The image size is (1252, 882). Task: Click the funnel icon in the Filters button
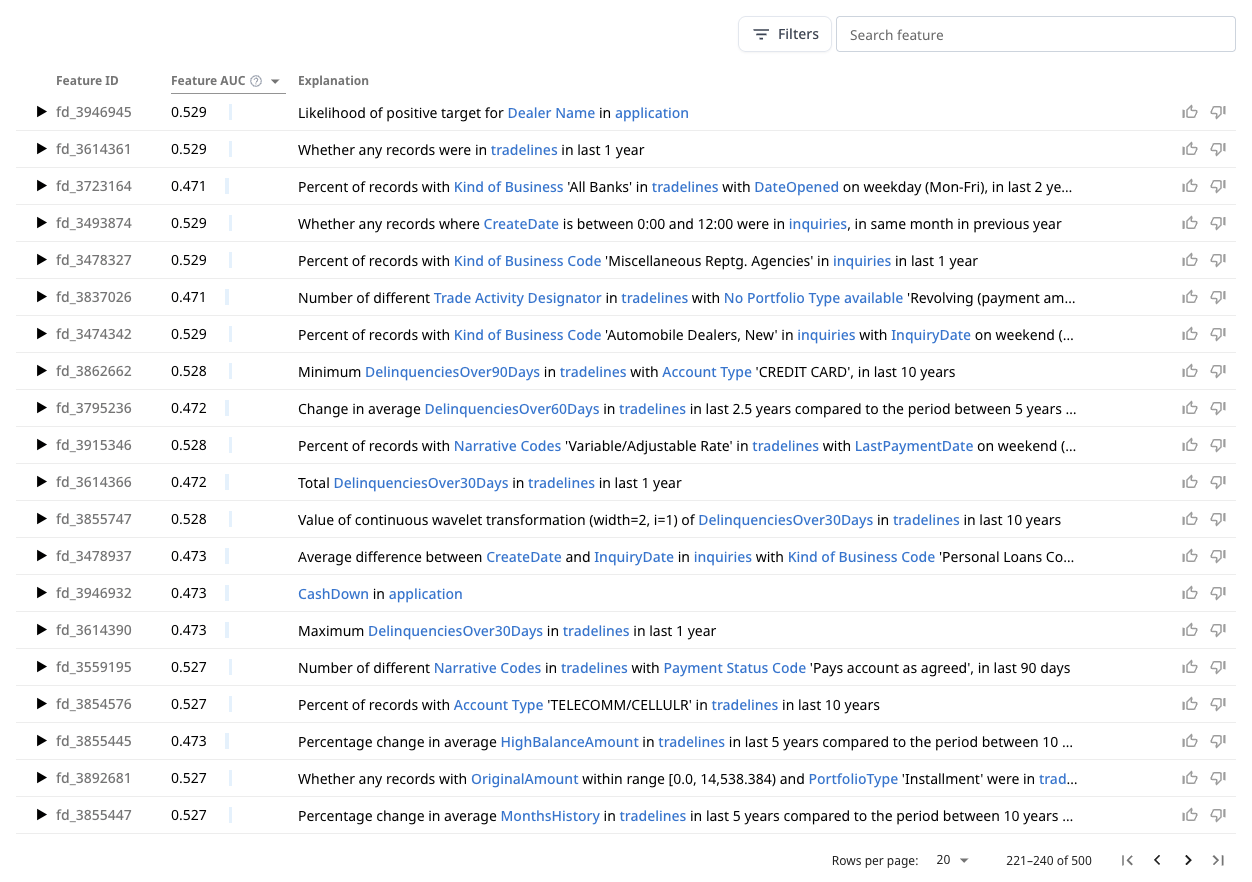point(761,33)
